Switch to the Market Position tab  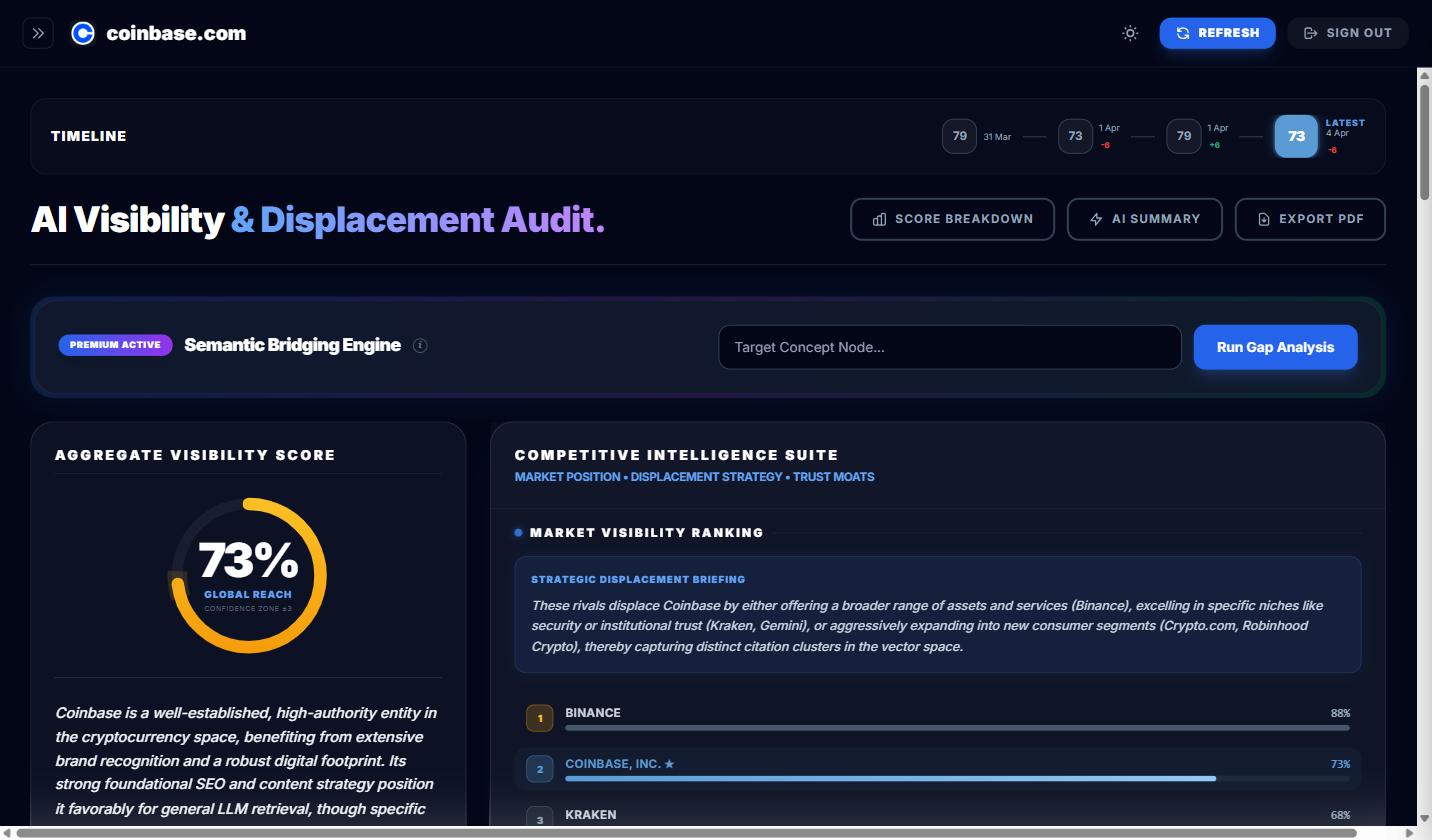[567, 477]
